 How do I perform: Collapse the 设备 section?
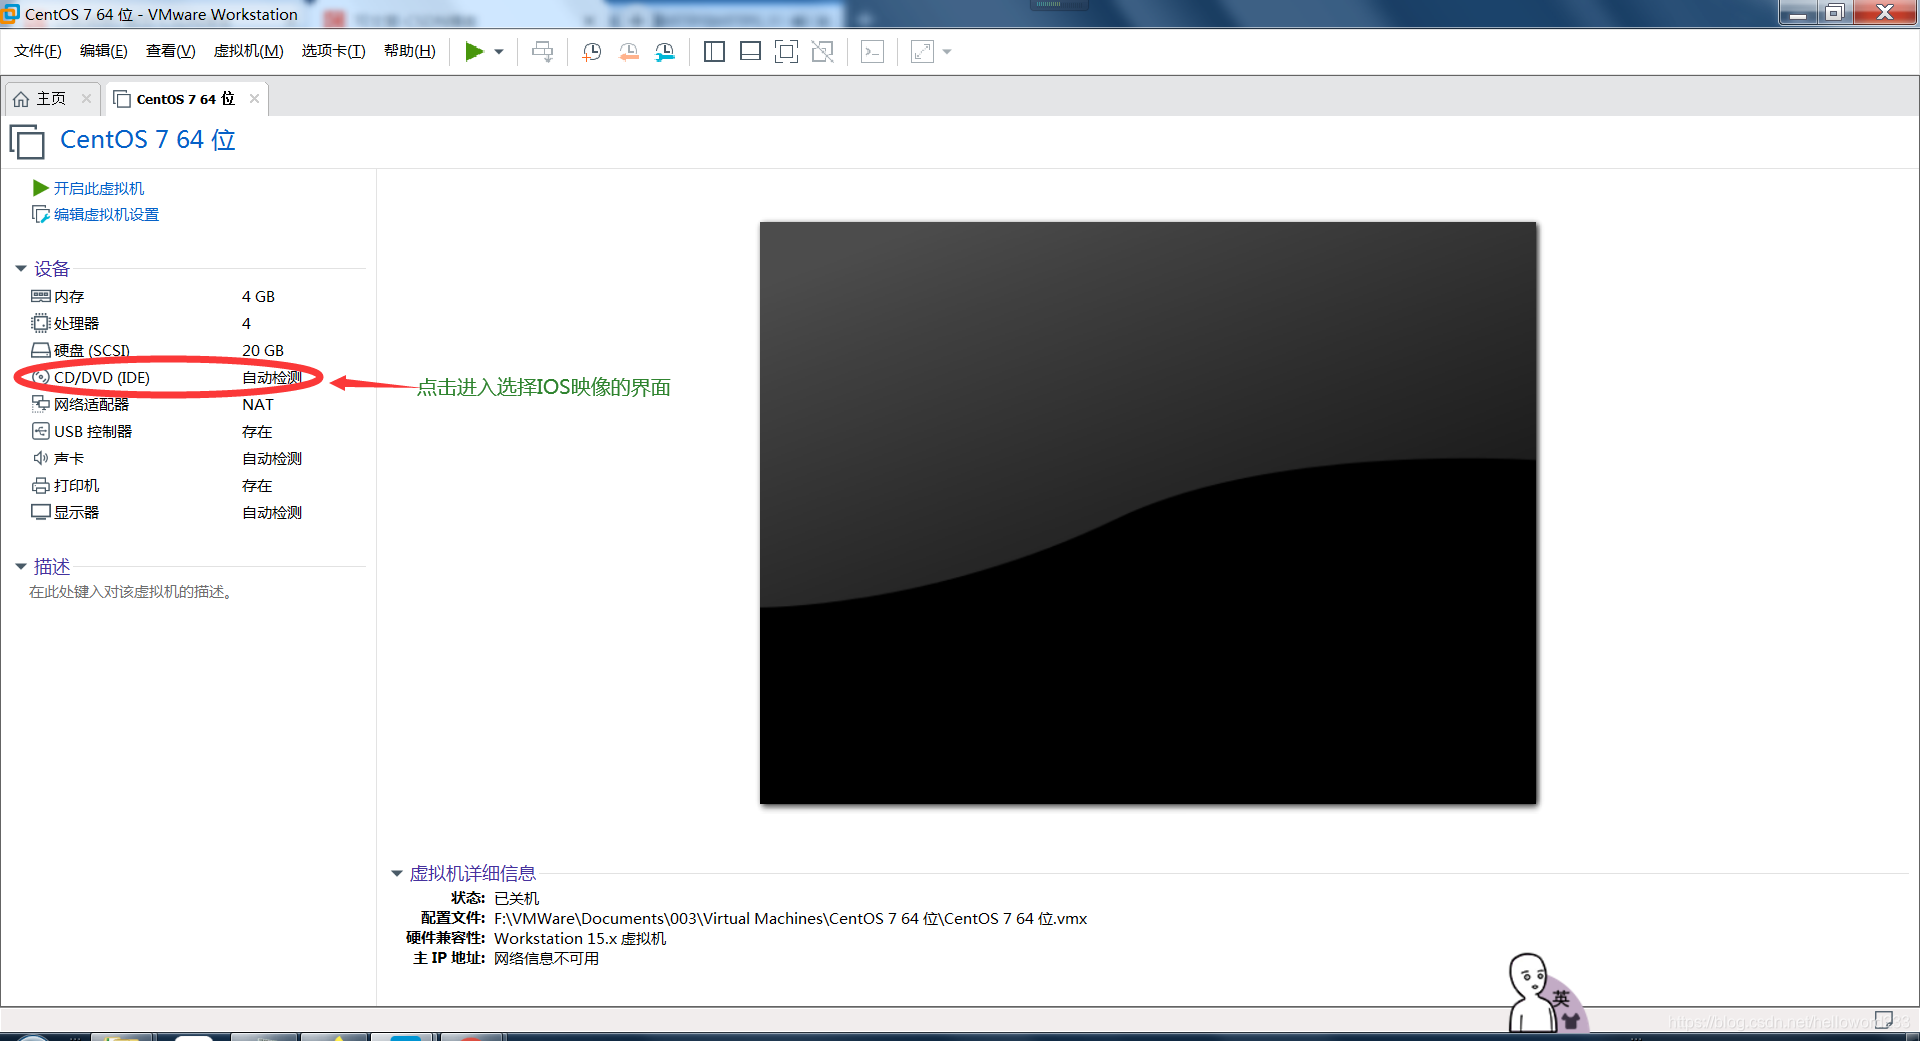pos(21,268)
